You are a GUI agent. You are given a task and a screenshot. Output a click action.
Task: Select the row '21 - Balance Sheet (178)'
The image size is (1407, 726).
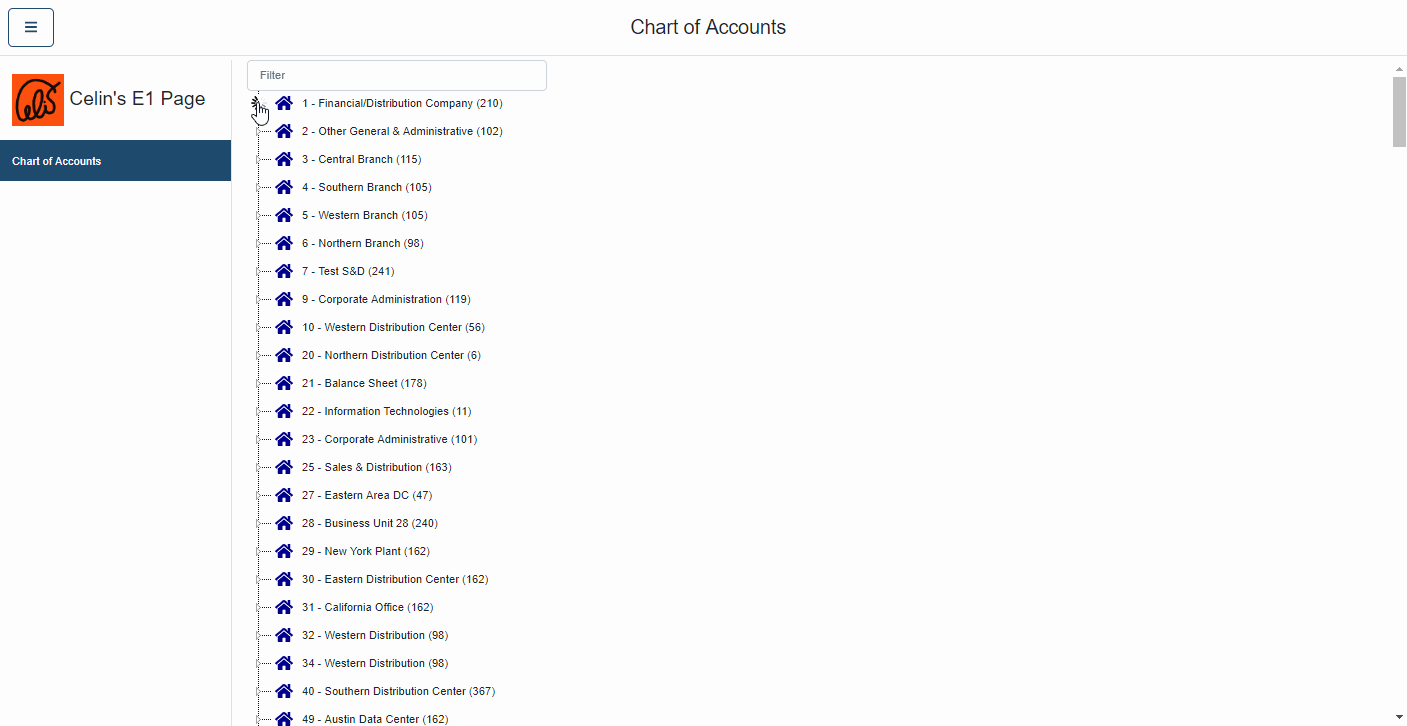tap(364, 383)
